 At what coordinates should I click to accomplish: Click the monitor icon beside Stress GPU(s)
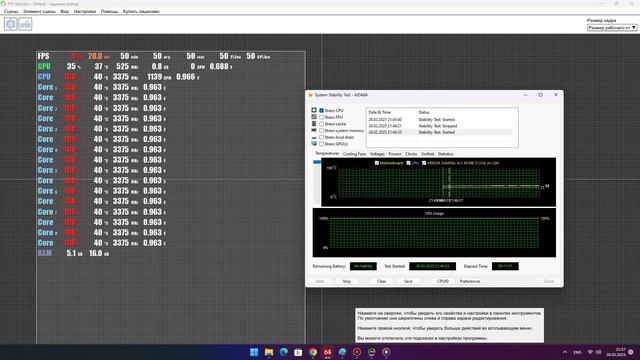(x=314, y=144)
